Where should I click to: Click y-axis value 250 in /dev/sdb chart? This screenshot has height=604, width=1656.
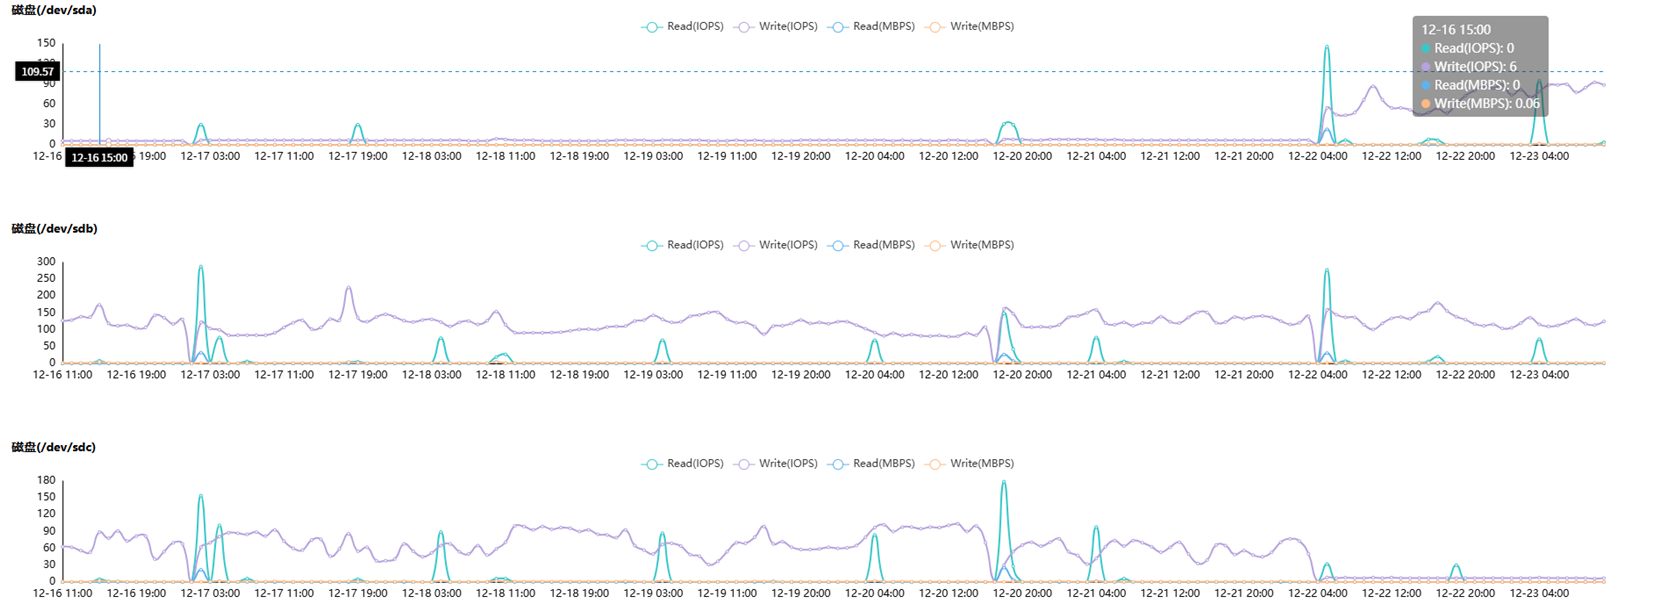tap(46, 279)
